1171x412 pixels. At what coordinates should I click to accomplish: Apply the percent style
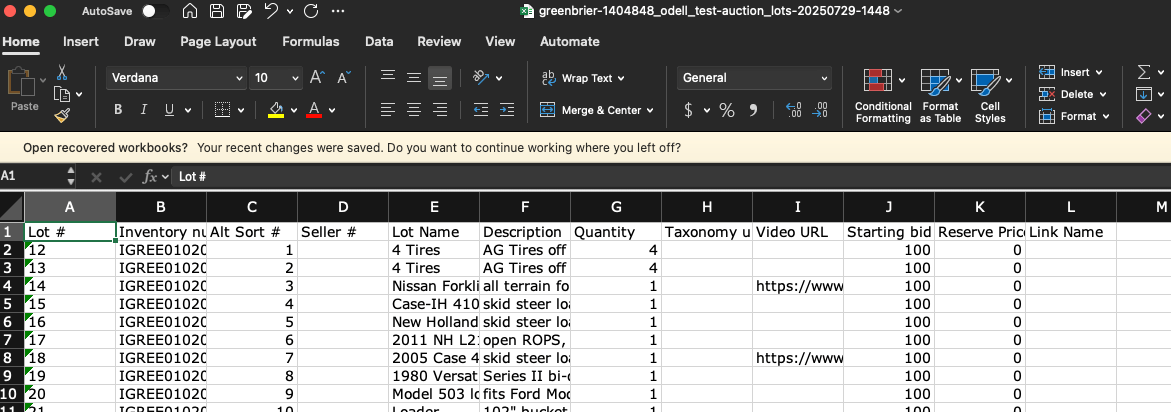pyautogui.click(x=727, y=110)
